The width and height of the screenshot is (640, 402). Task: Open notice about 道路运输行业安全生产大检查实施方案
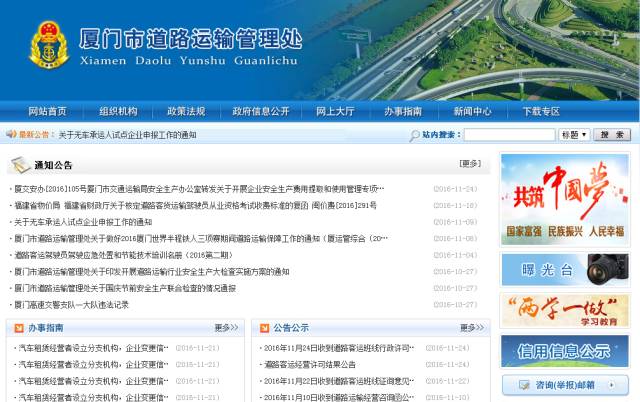151,271
